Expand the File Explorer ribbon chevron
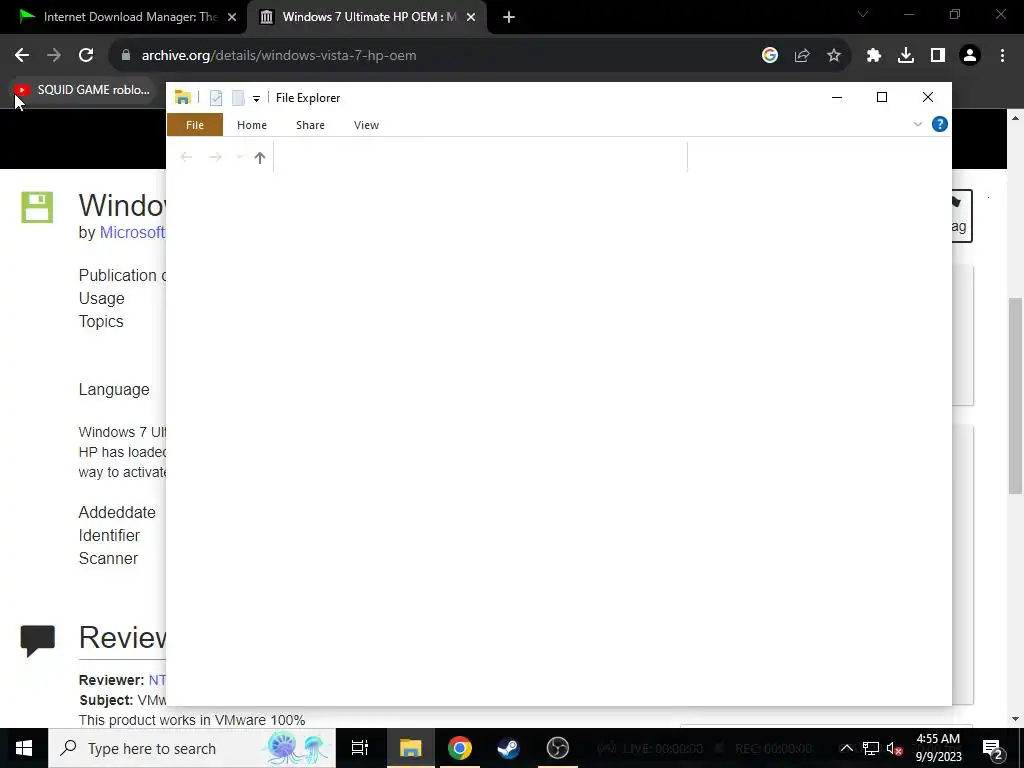The width and height of the screenshot is (1024, 768). click(918, 124)
